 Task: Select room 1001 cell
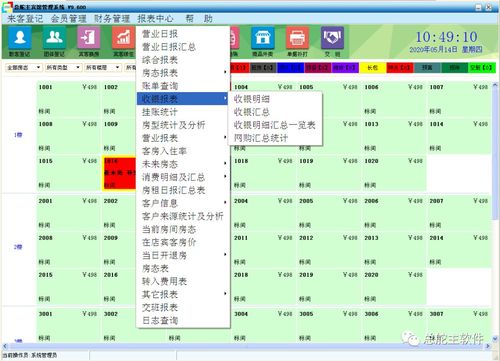coord(68,99)
